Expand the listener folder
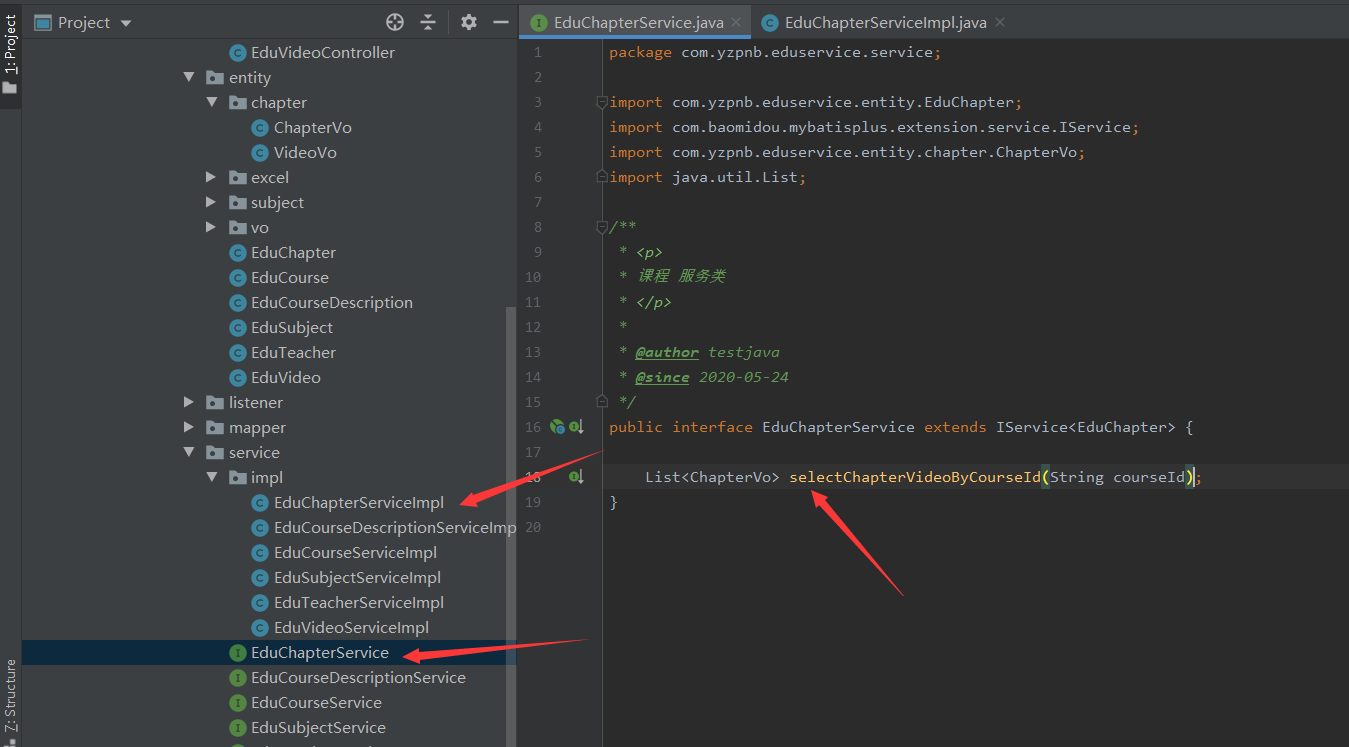 point(189,402)
